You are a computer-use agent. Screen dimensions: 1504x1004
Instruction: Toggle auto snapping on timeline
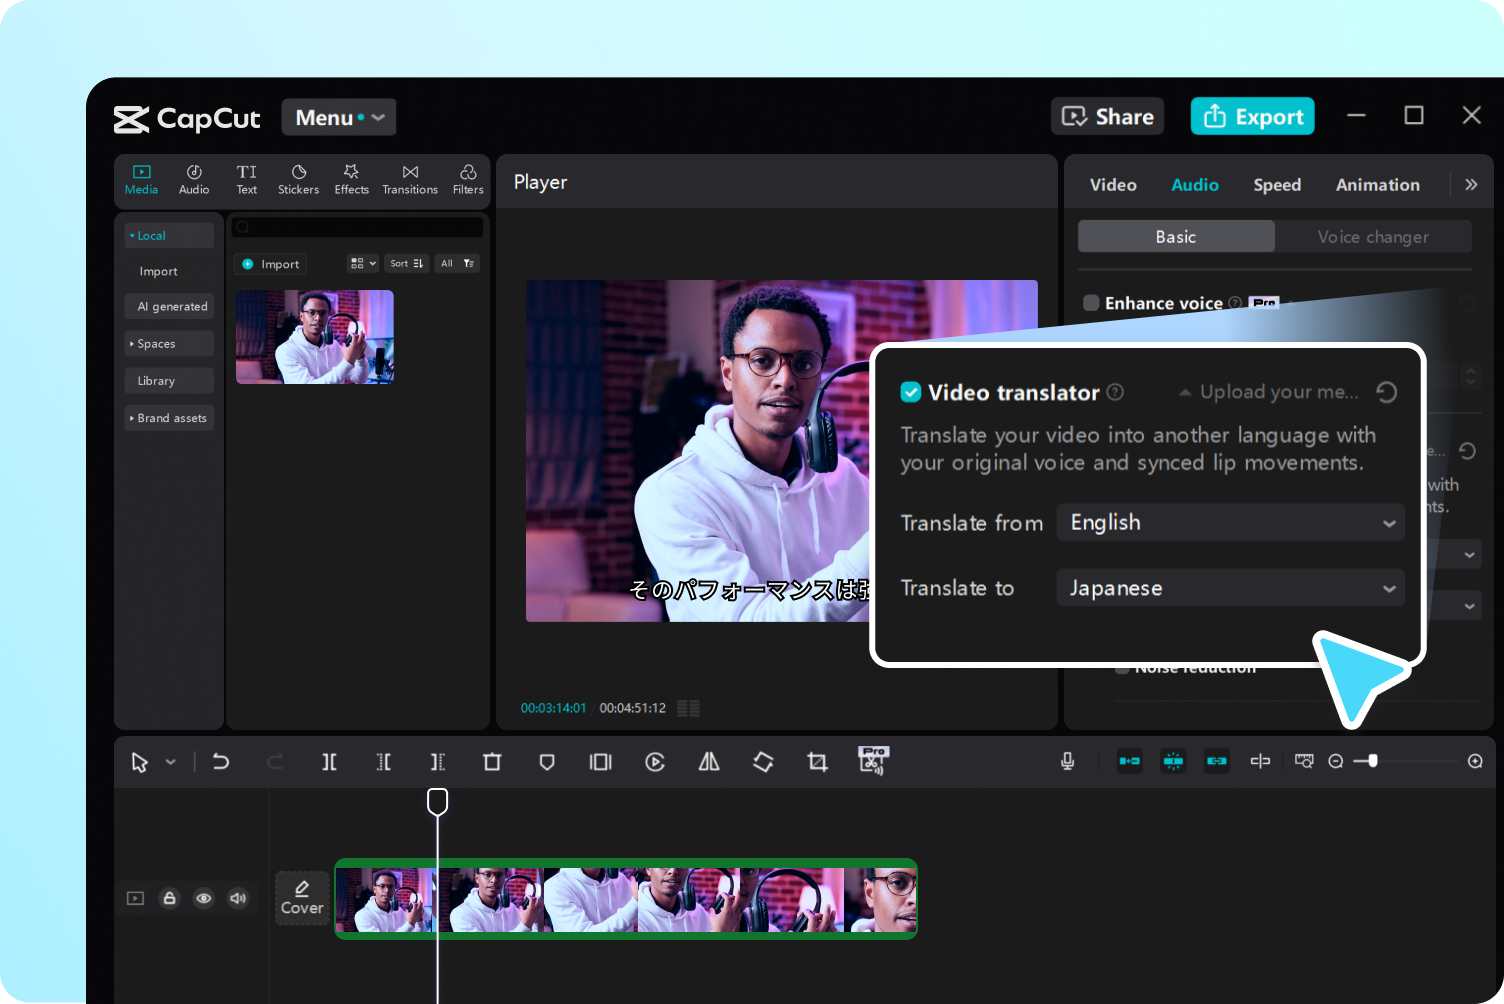click(1173, 761)
